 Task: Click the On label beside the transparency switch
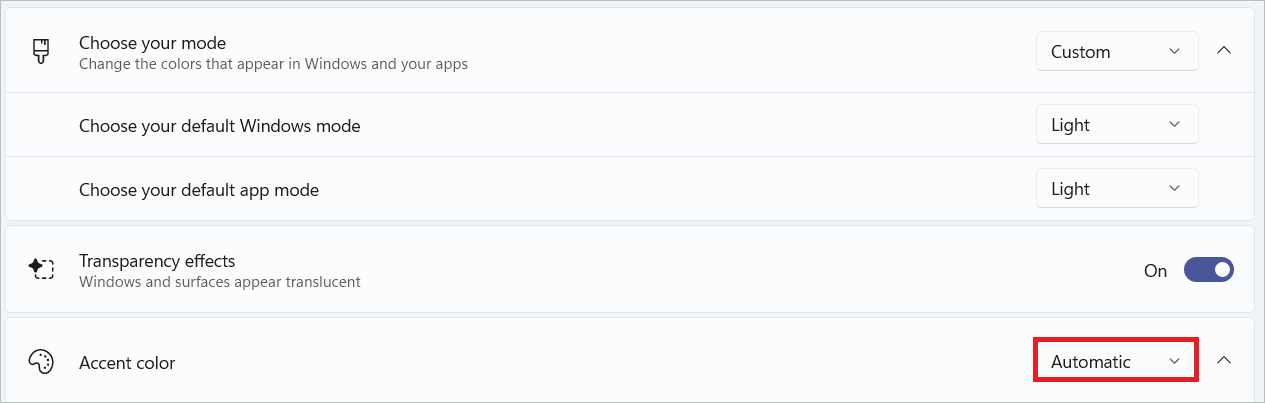coord(1155,271)
